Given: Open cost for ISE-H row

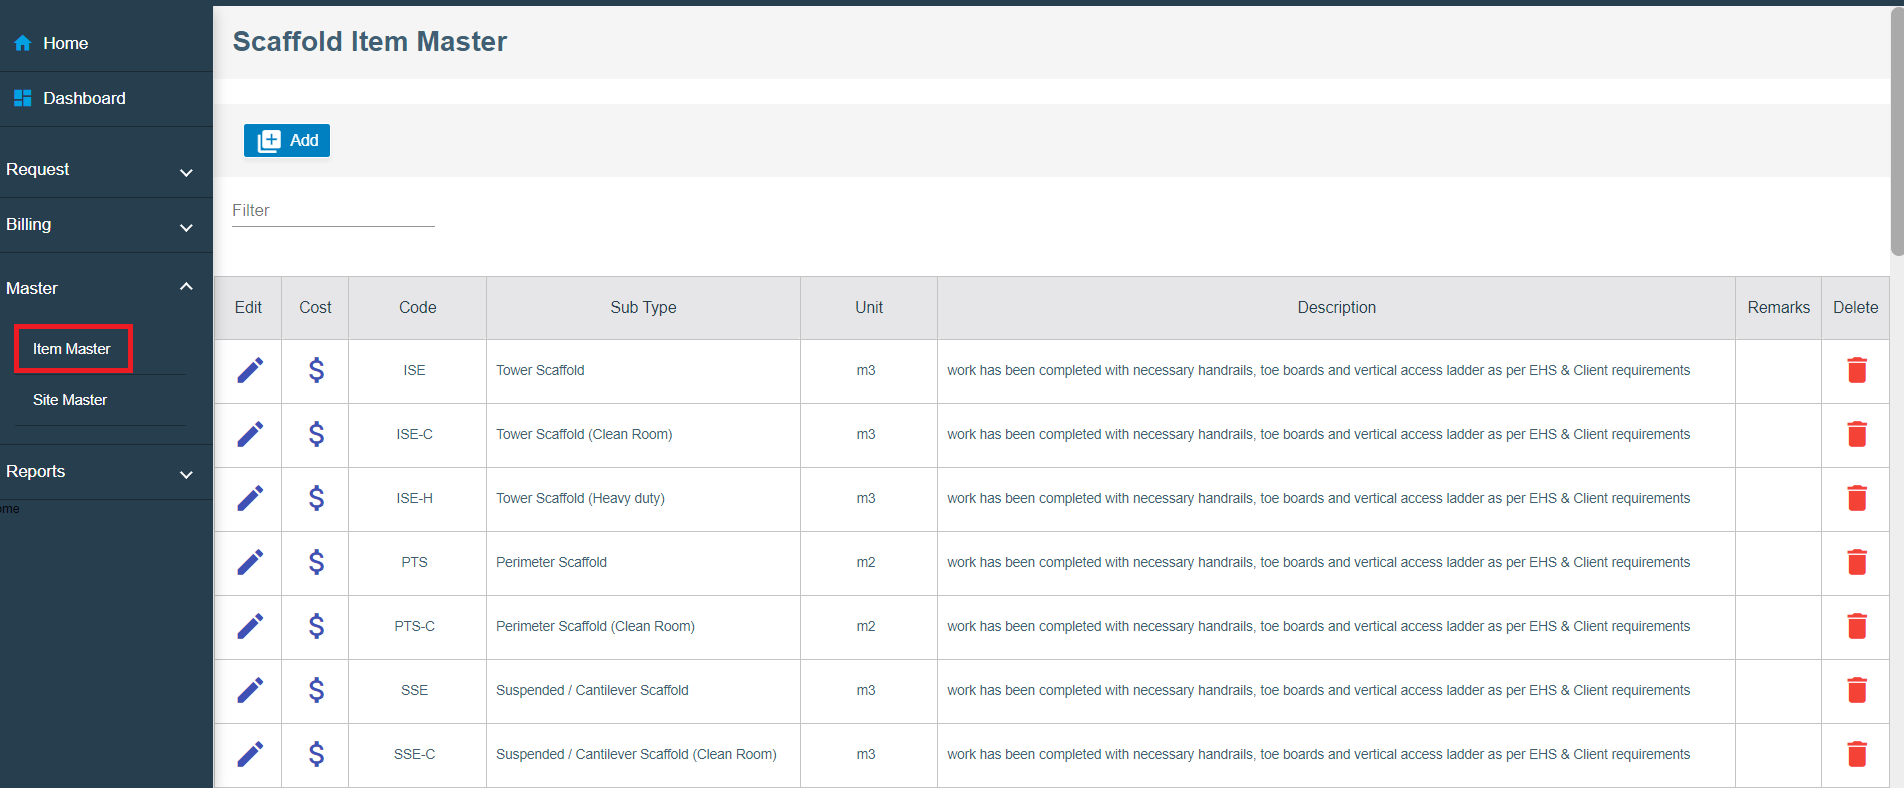Looking at the screenshot, I should [316, 498].
